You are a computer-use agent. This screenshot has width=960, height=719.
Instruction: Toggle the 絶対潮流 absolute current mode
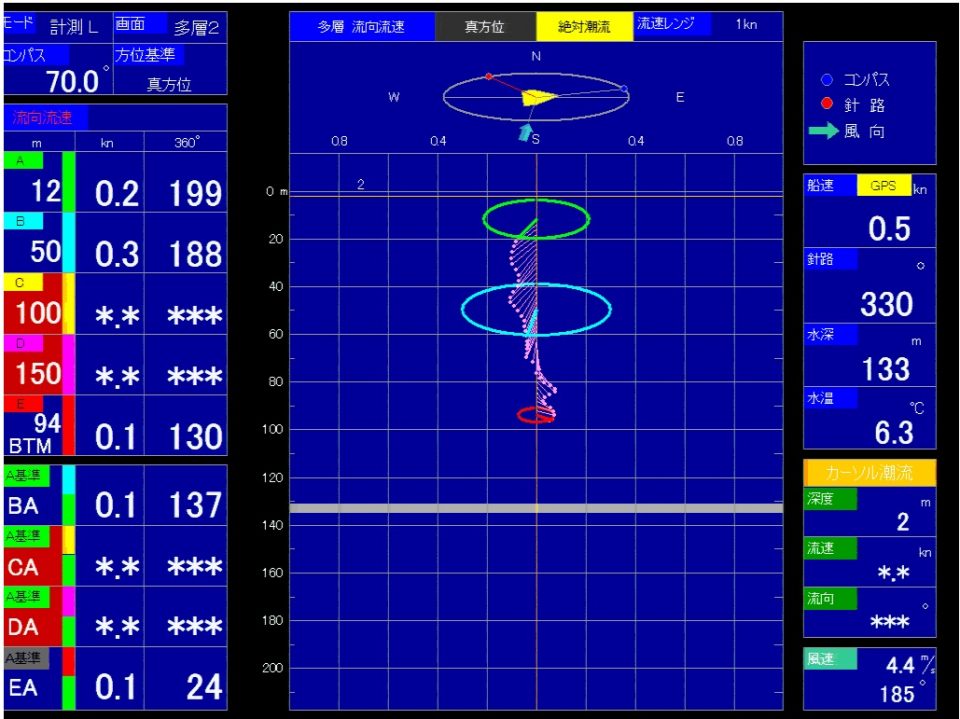pos(584,27)
